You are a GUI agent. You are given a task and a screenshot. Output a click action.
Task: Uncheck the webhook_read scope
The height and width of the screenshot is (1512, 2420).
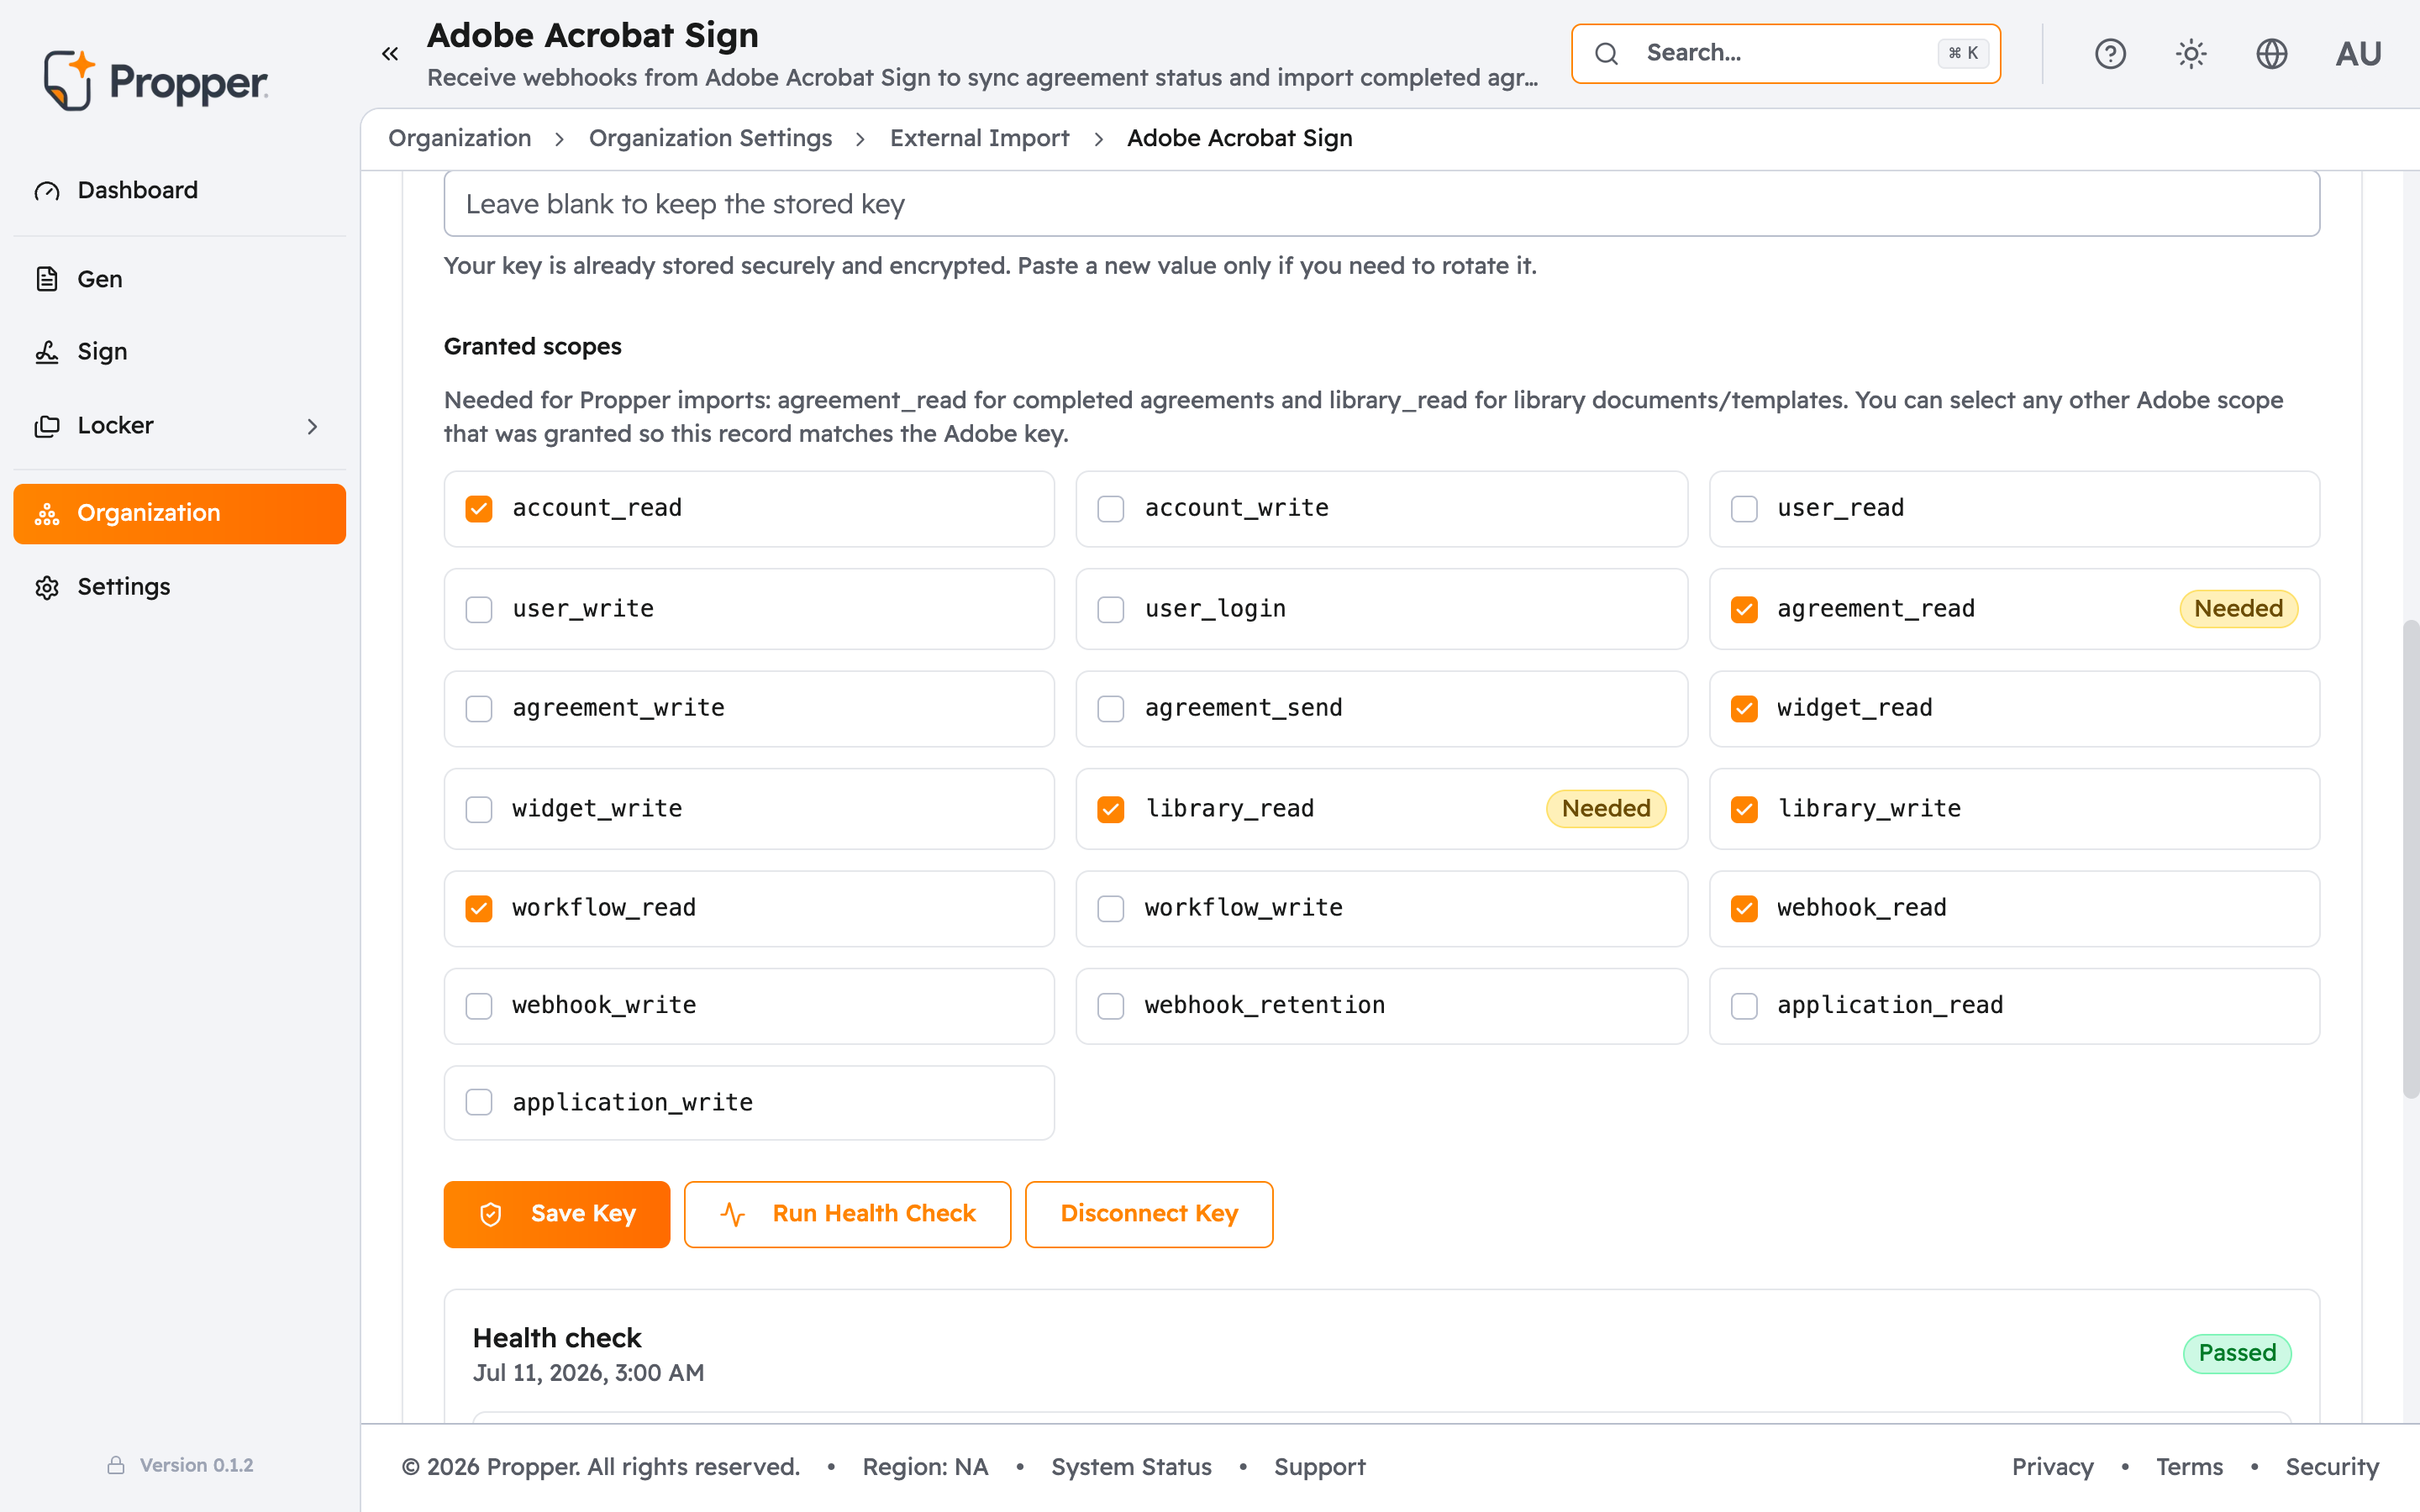pyautogui.click(x=1744, y=908)
